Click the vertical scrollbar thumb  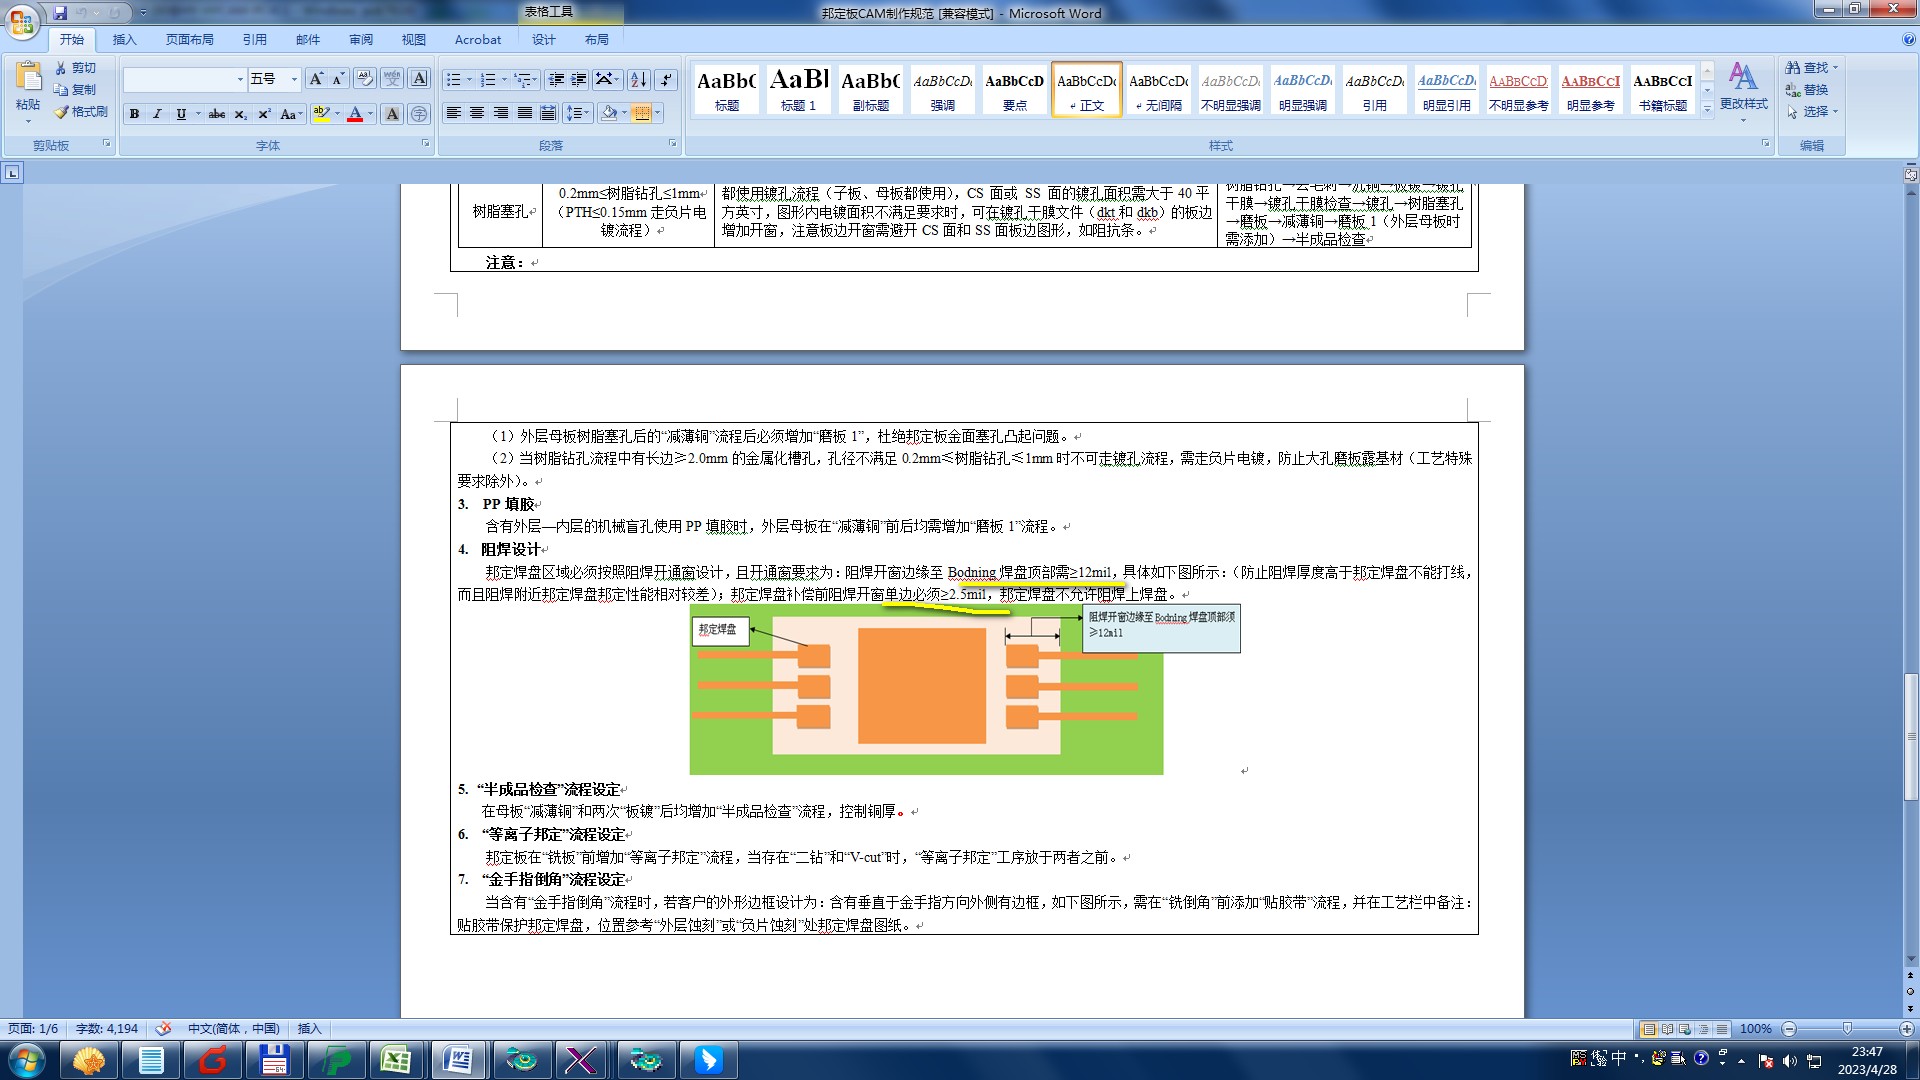click(1911, 739)
